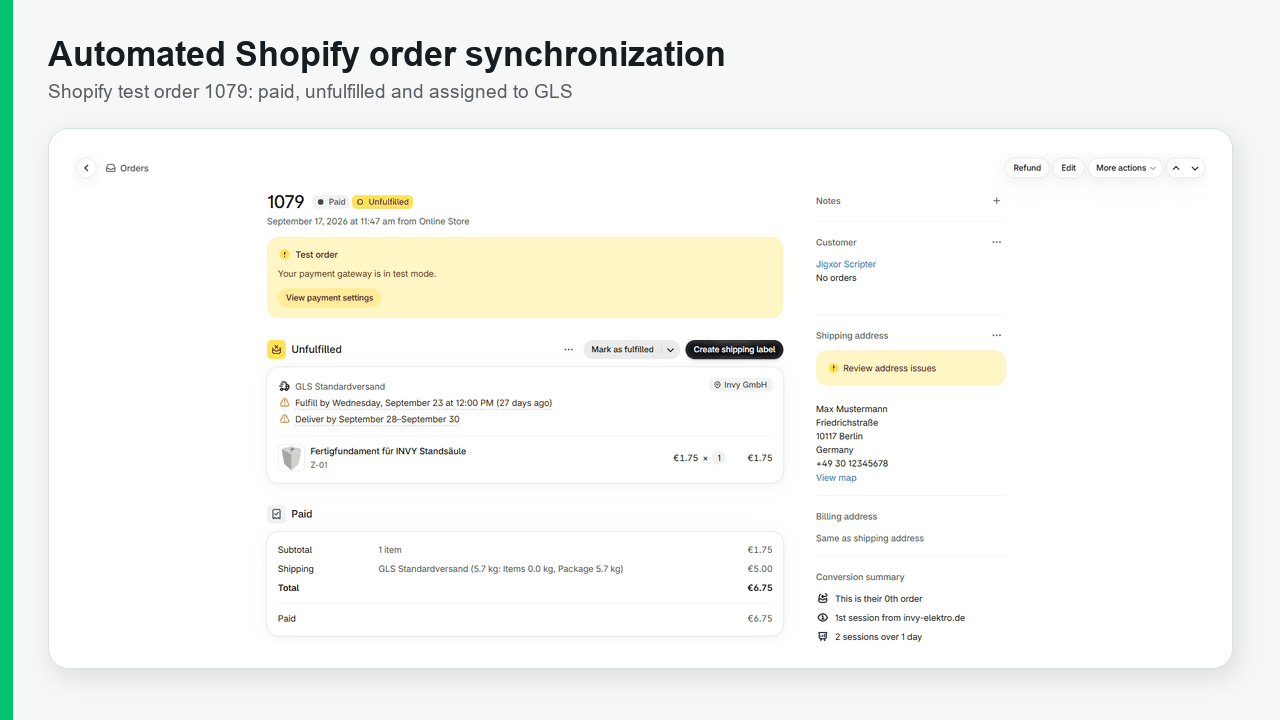Viewport: 1280px width, 720px height.
Task: Click the order number 1079 heading
Action: 286,202
